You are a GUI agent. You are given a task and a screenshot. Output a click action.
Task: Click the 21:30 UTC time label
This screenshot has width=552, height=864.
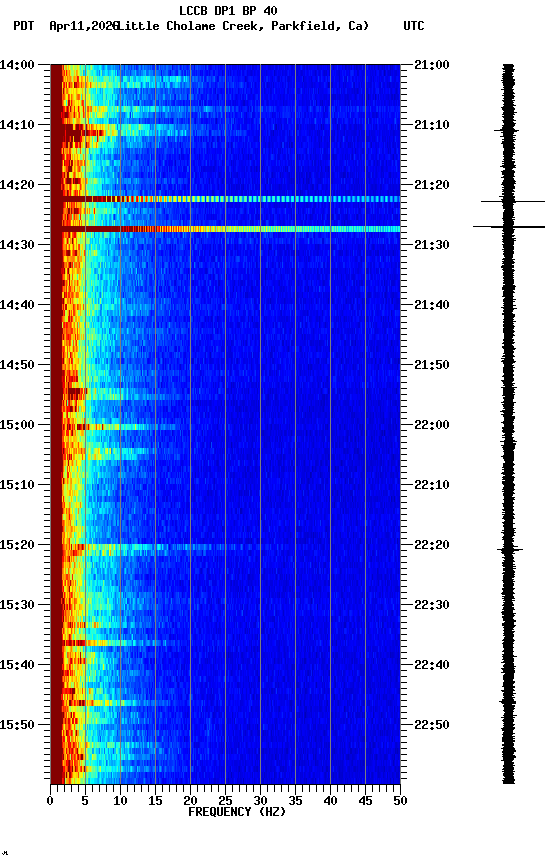tap(432, 245)
